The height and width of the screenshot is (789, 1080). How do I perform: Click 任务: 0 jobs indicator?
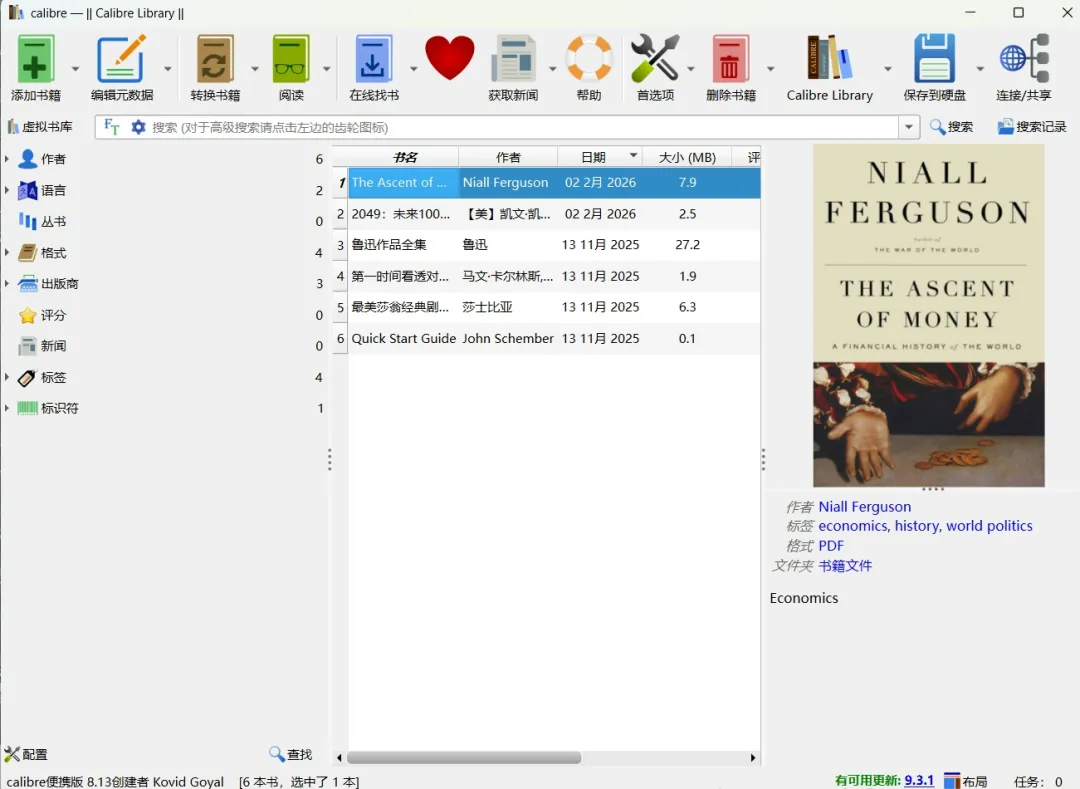[x=1038, y=781]
